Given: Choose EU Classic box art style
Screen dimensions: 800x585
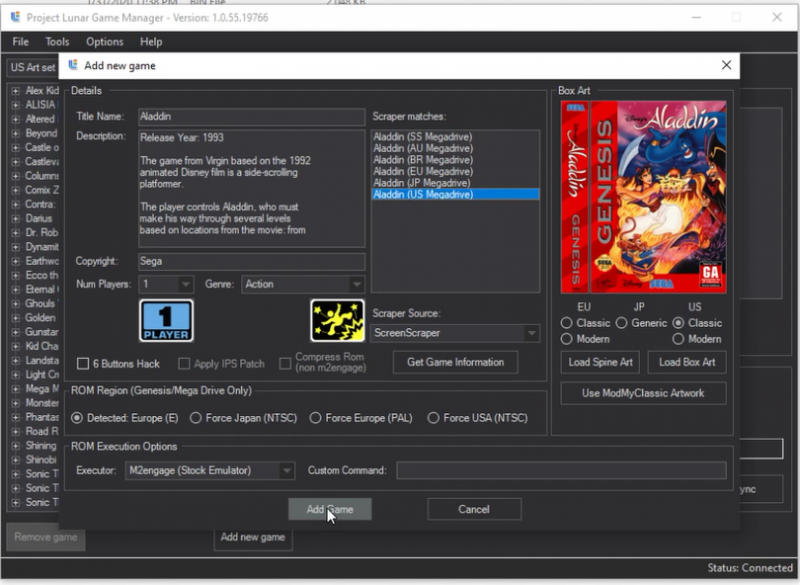Looking at the screenshot, I should 566,323.
